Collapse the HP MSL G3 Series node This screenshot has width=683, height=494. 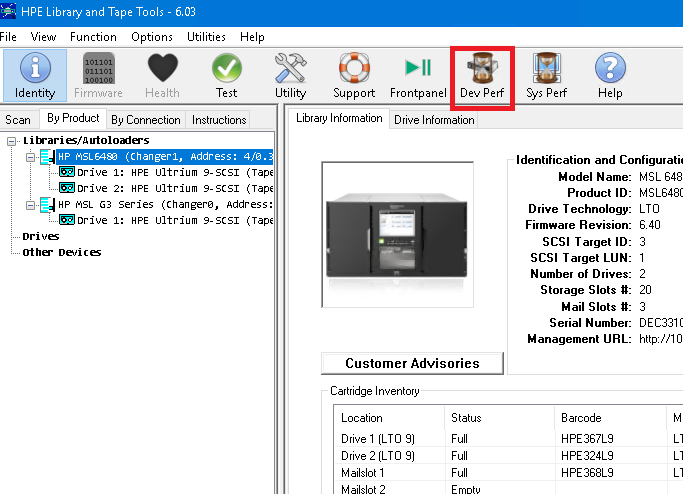pos(30,205)
